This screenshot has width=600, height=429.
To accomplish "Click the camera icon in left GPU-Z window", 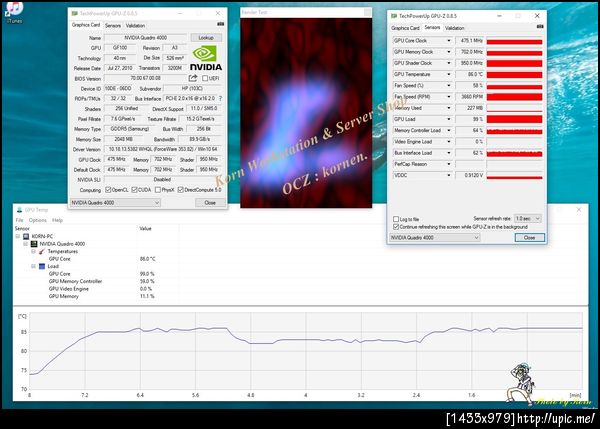I will pos(220,24).
